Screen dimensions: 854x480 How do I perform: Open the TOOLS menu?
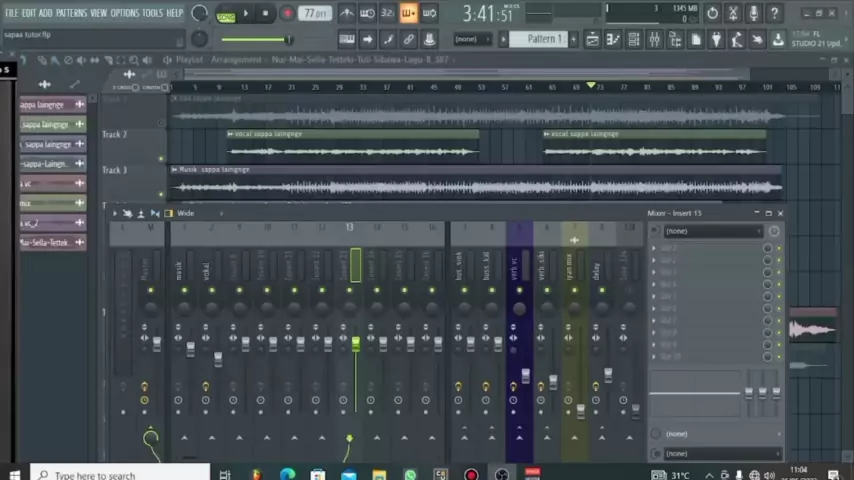[152, 13]
